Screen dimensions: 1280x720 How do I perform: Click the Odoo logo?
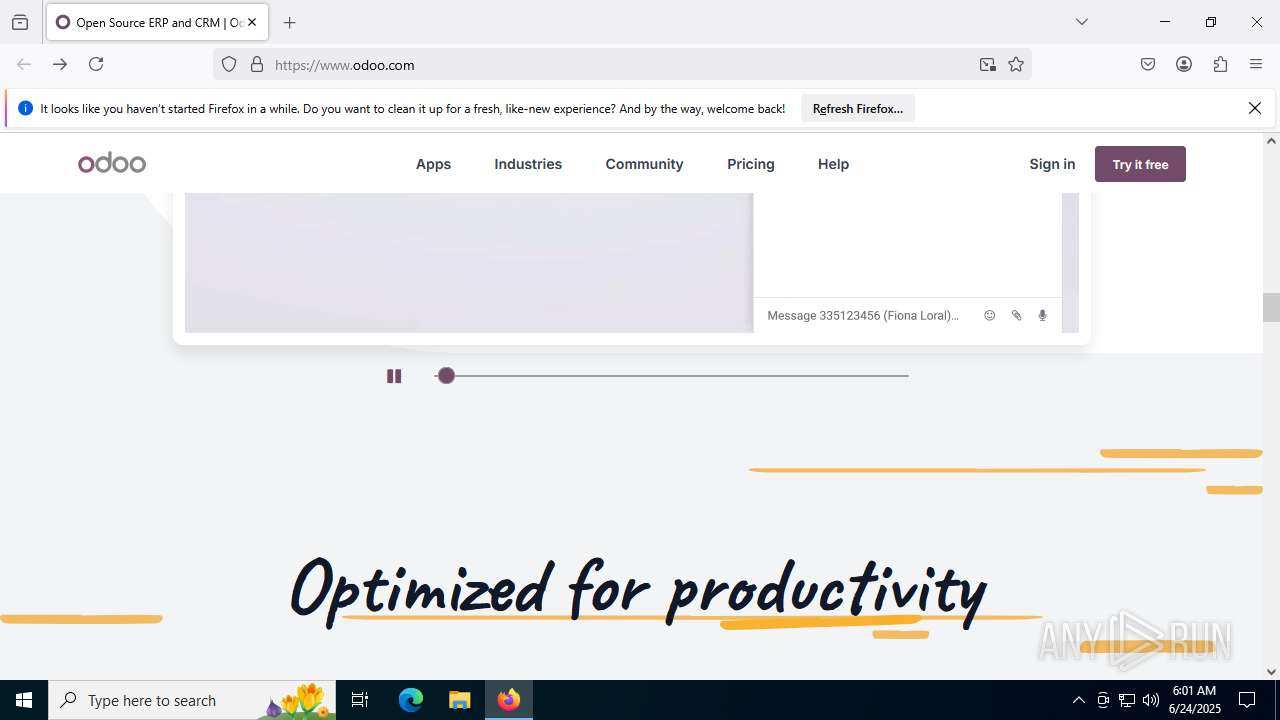pos(112,163)
